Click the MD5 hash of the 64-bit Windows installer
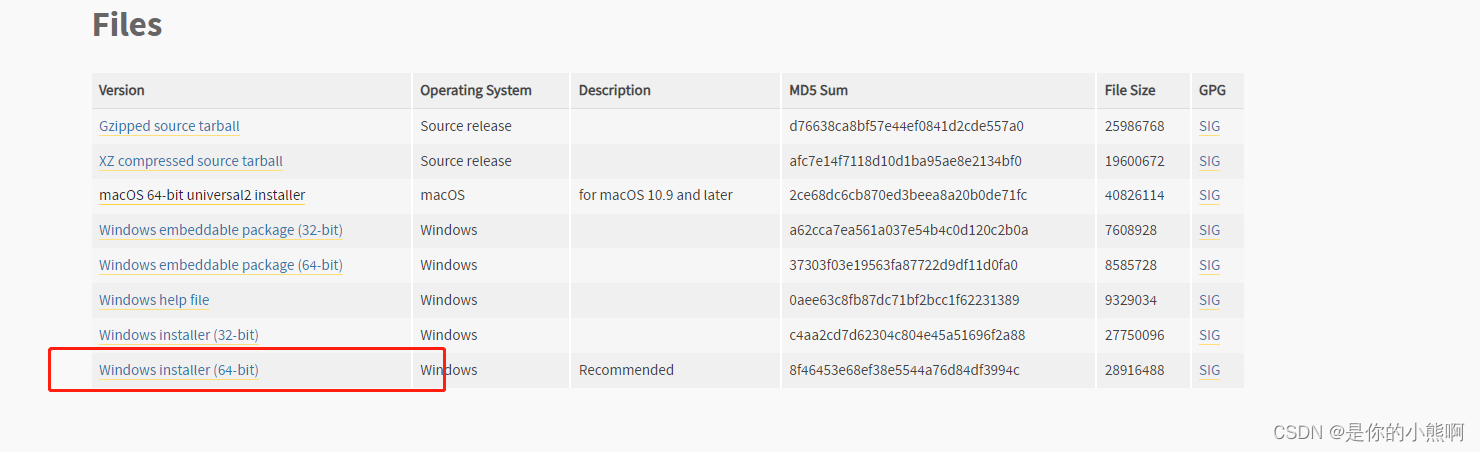 (904, 370)
